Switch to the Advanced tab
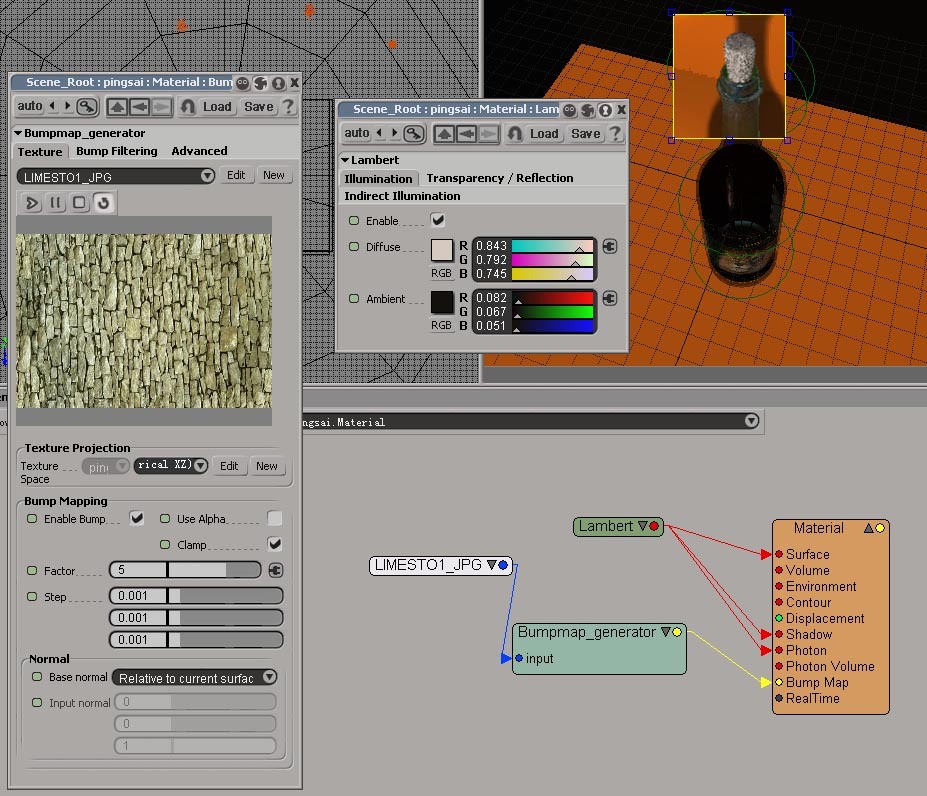Viewport: 927px width, 796px height. point(199,151)
